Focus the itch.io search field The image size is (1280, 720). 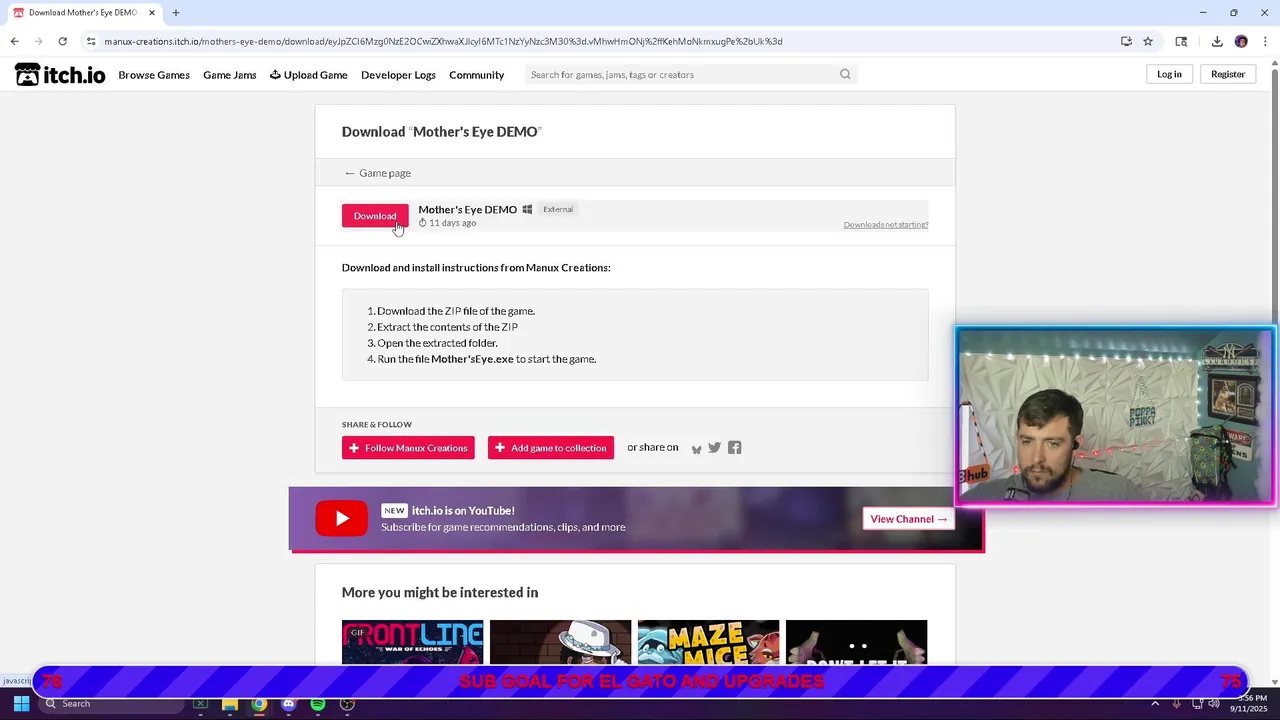coord(682,75)
